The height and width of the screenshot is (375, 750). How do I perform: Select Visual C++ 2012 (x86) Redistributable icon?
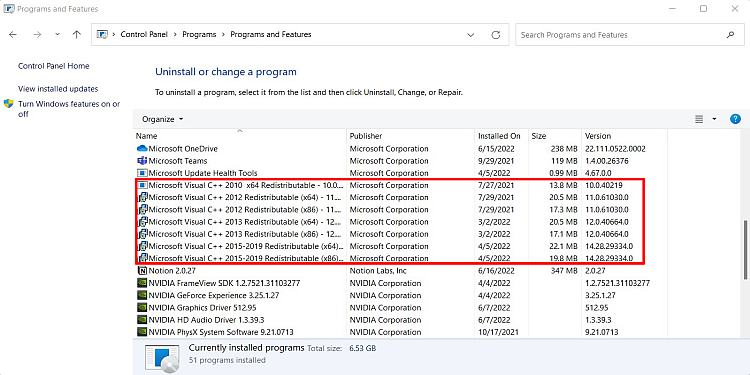coord(142,210)
